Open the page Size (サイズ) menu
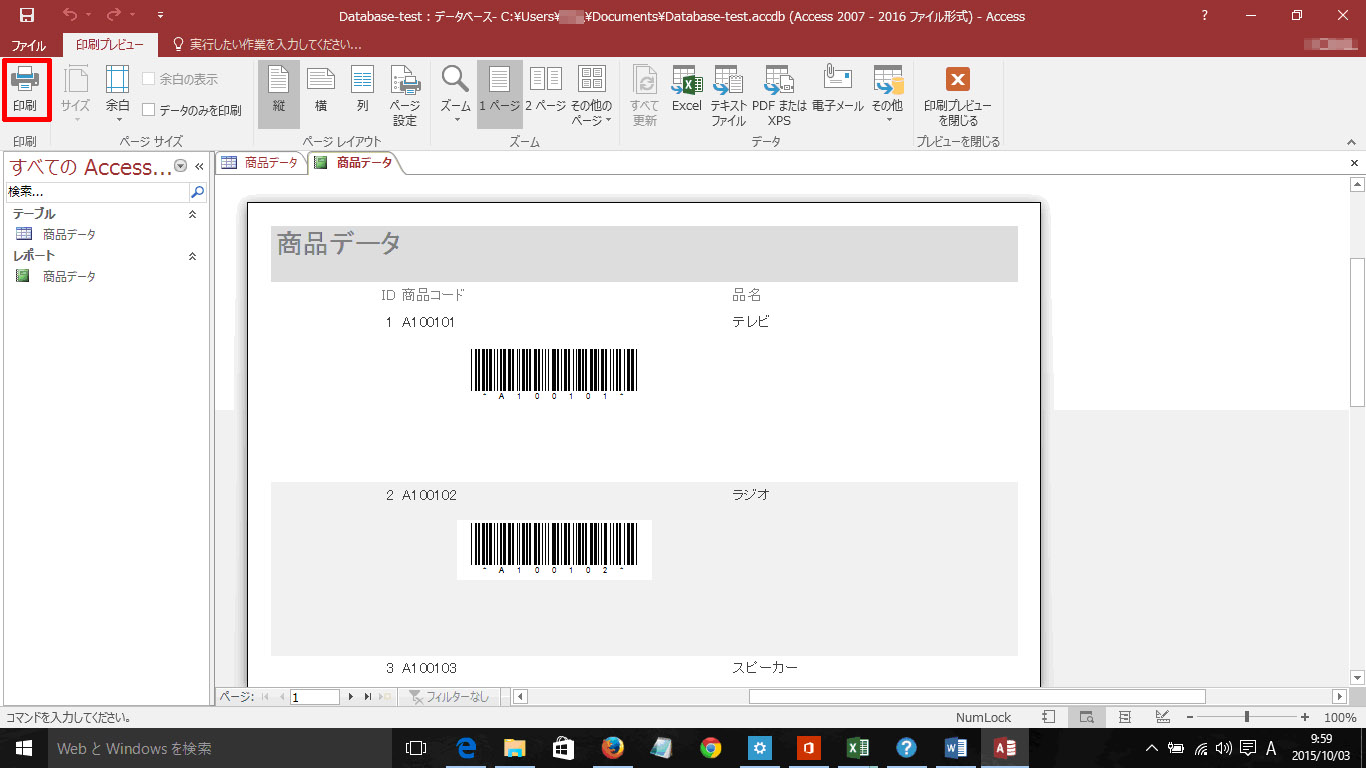The image size is (1366, 768). tap(75, 96)
